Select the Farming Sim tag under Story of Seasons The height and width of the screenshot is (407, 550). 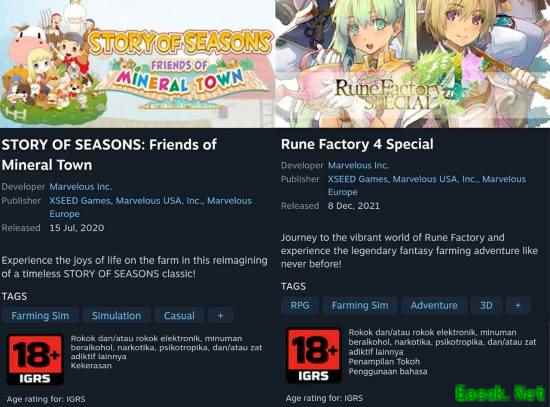coord(40,316)
